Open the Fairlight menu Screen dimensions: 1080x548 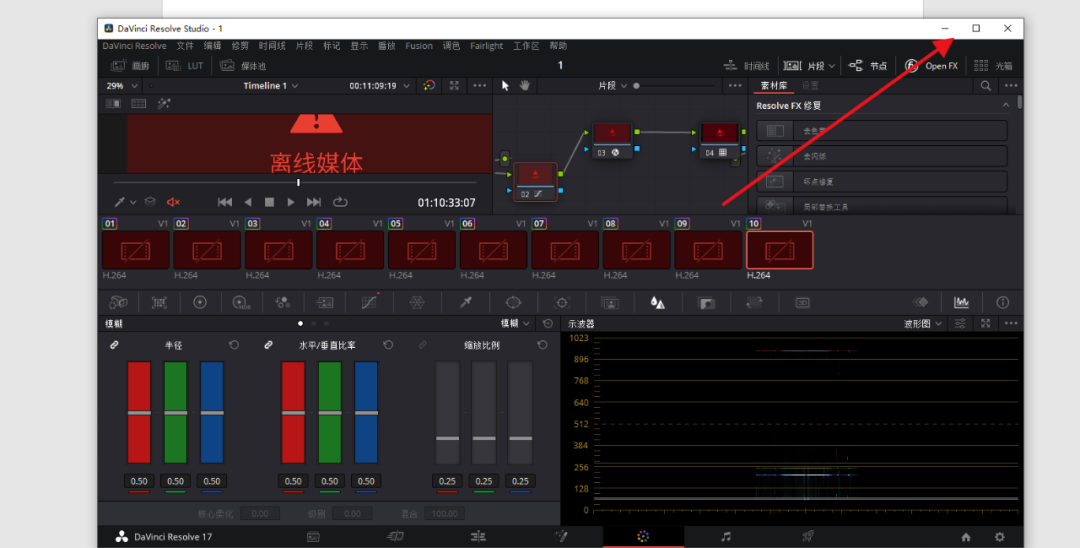click(486, 46)
